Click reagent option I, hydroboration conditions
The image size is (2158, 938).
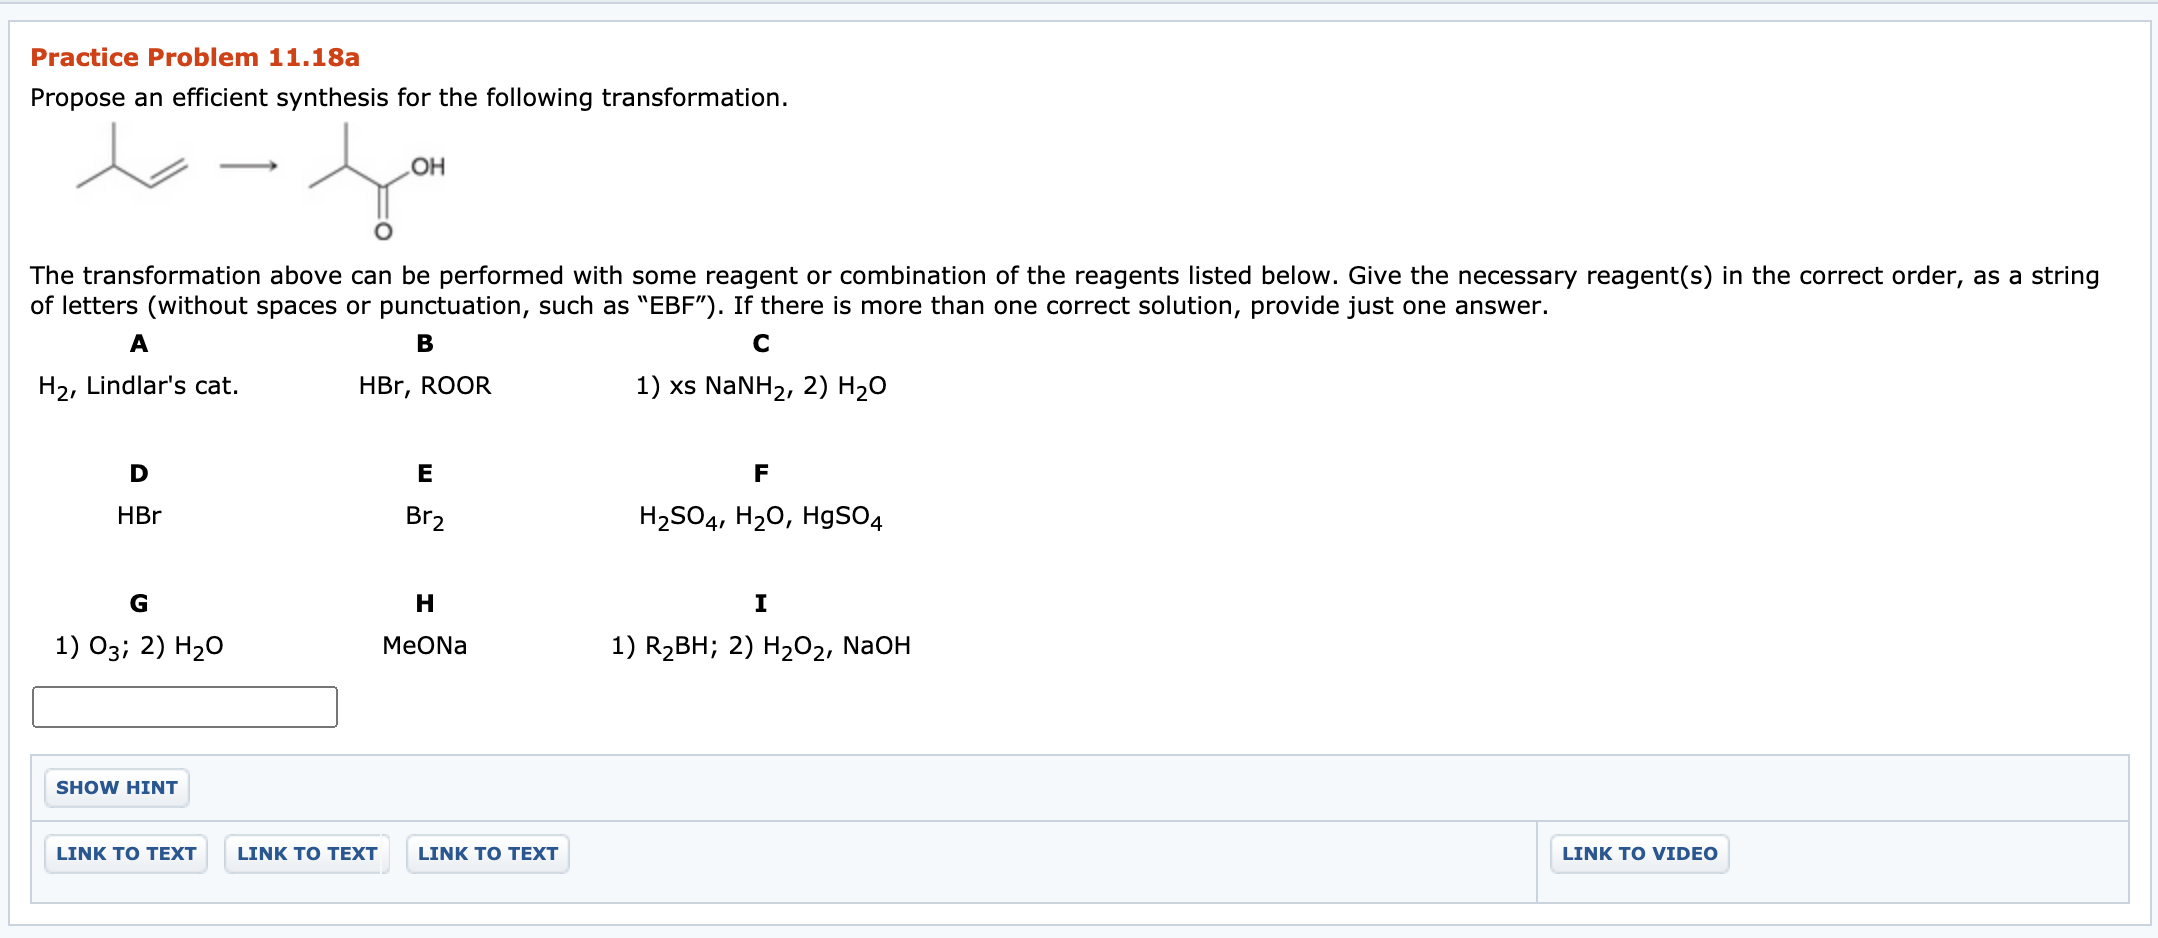point(760,645)
